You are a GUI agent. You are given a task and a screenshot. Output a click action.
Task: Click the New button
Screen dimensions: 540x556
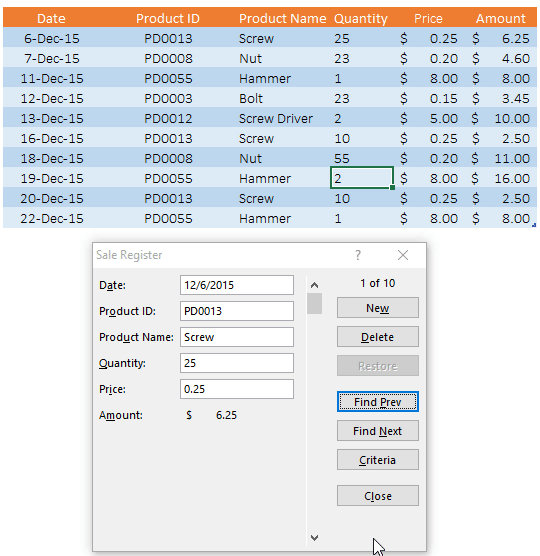point(378,308)
